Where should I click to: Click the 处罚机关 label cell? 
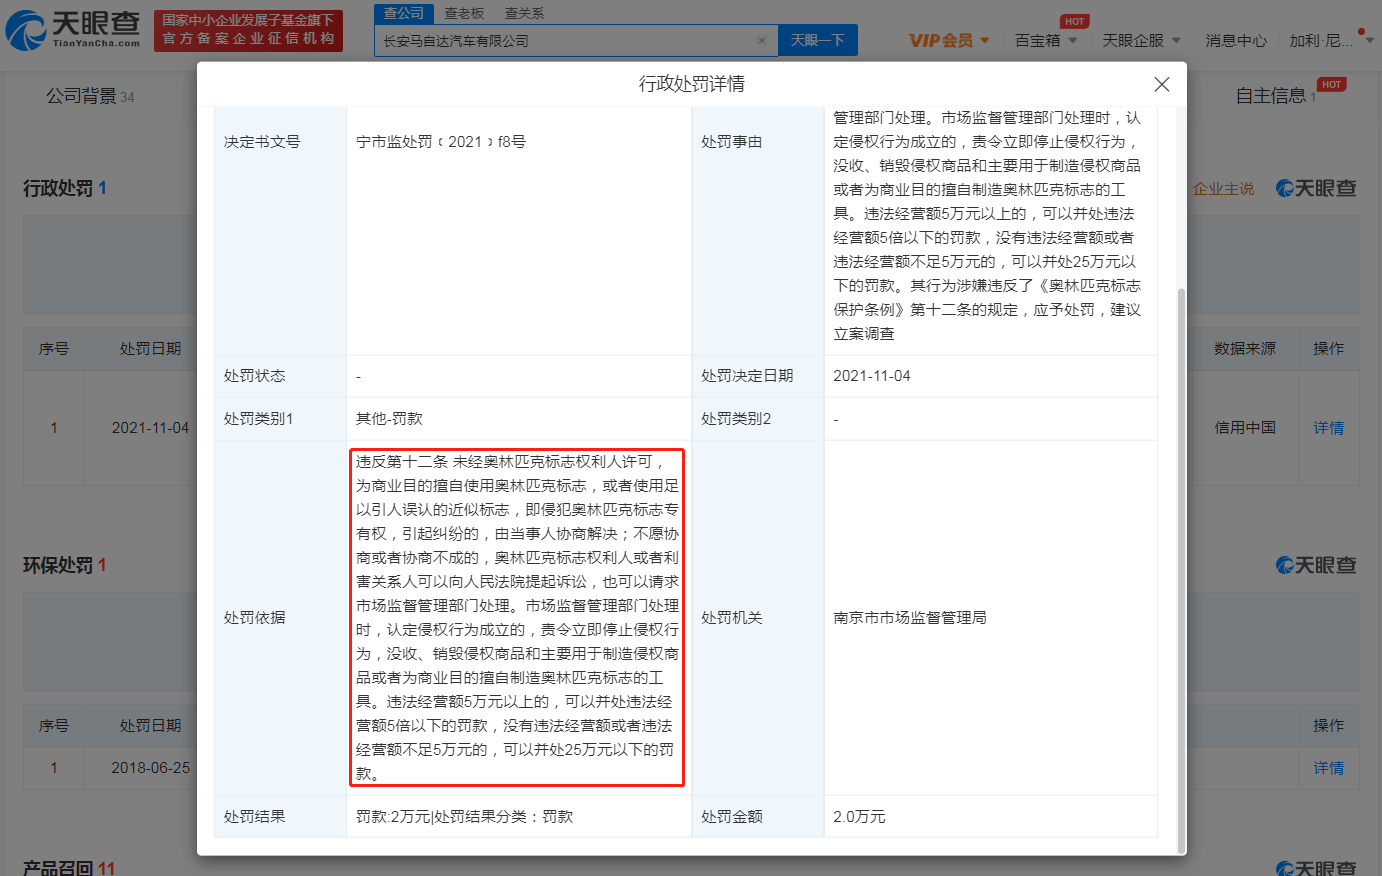[x=758, y=618]
